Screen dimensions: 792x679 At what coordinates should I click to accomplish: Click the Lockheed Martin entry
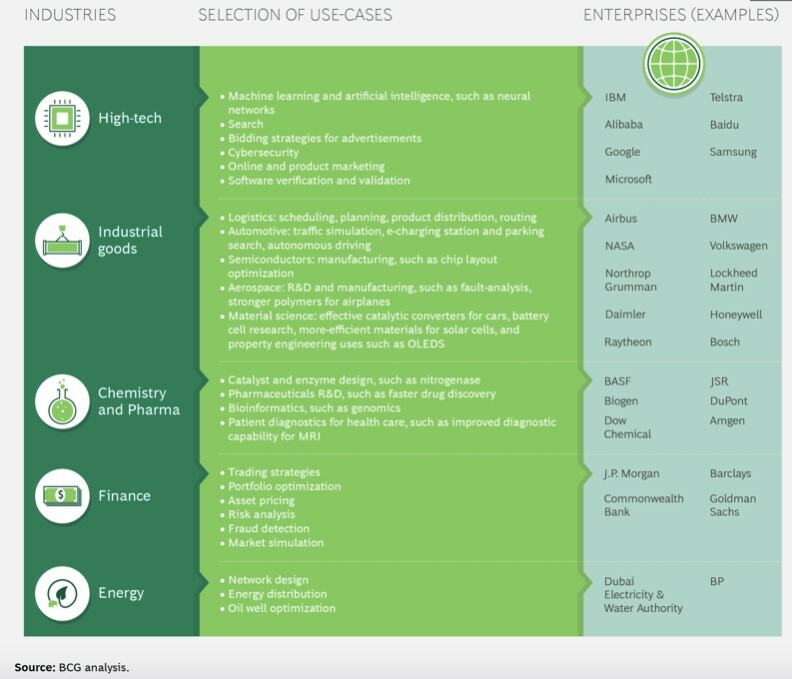pyautogui.click(x=733, y=280)
